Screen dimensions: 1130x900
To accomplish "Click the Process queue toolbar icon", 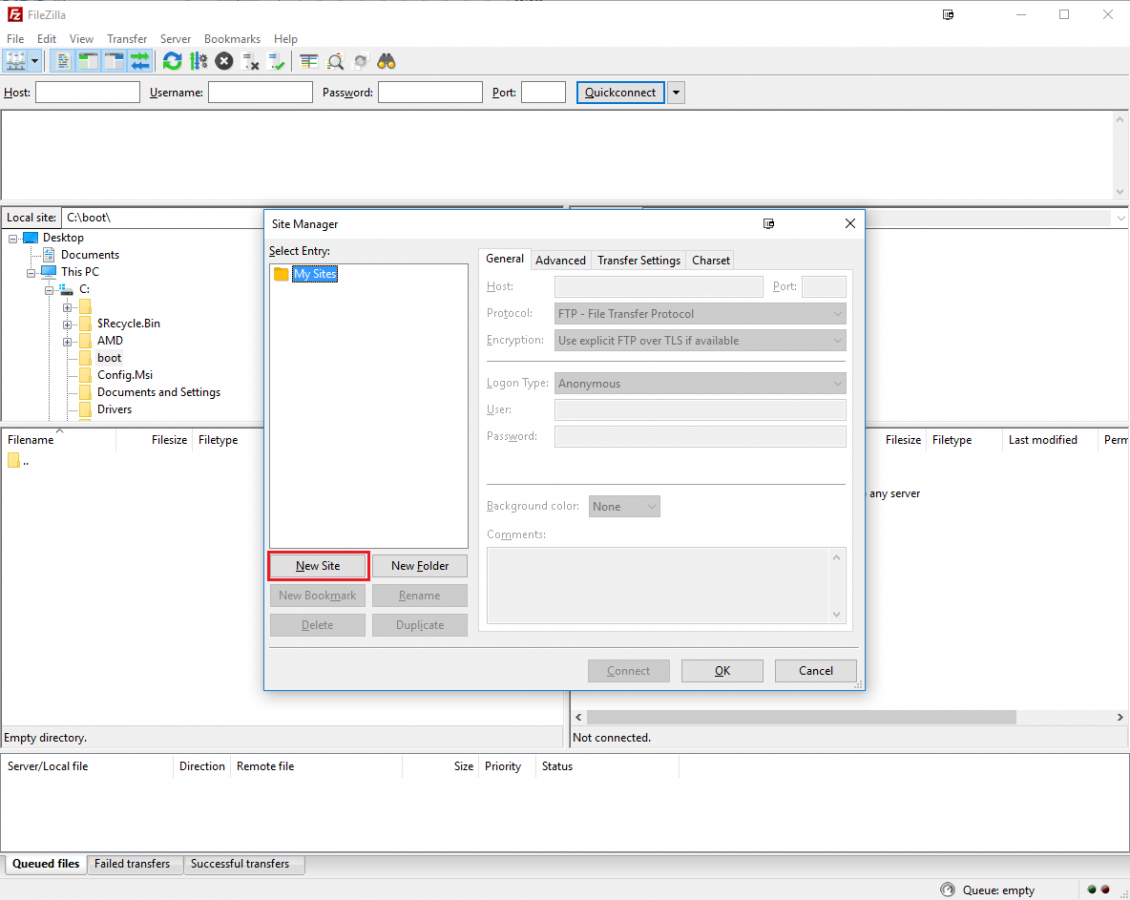I will [x=198, y=61].
